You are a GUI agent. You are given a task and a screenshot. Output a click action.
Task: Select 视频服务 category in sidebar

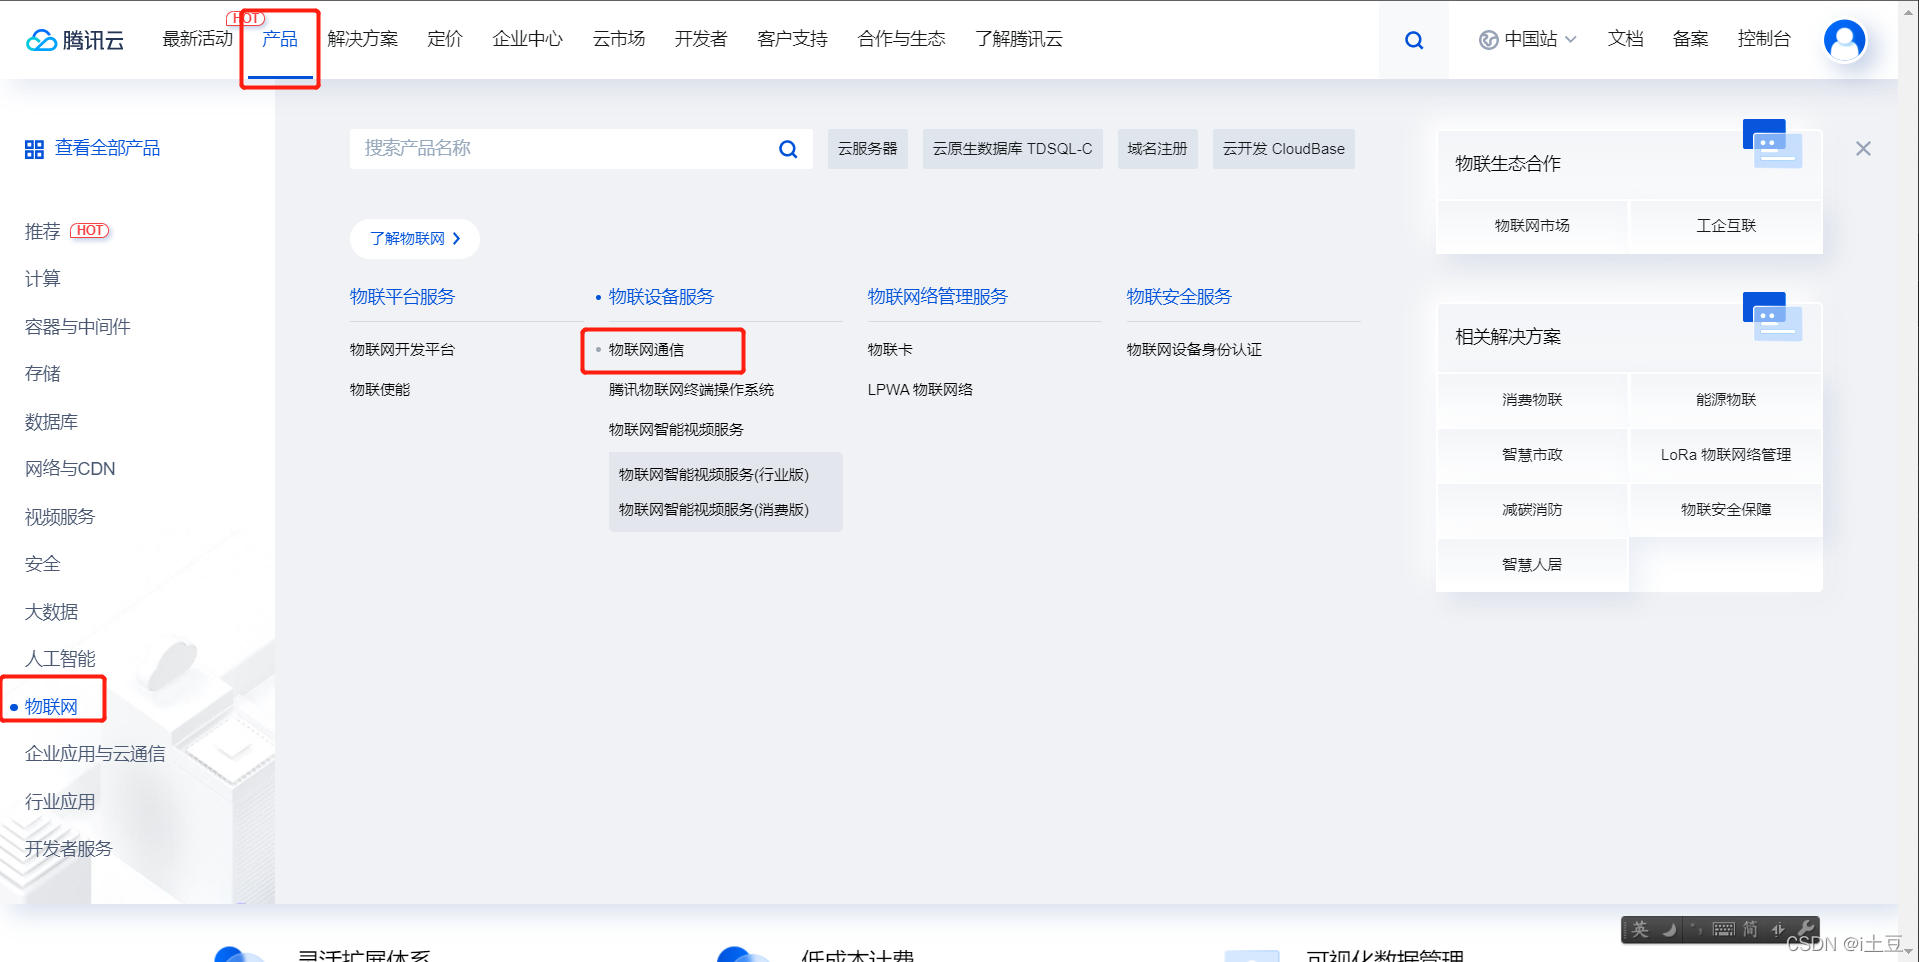click(x=60, y=517)
